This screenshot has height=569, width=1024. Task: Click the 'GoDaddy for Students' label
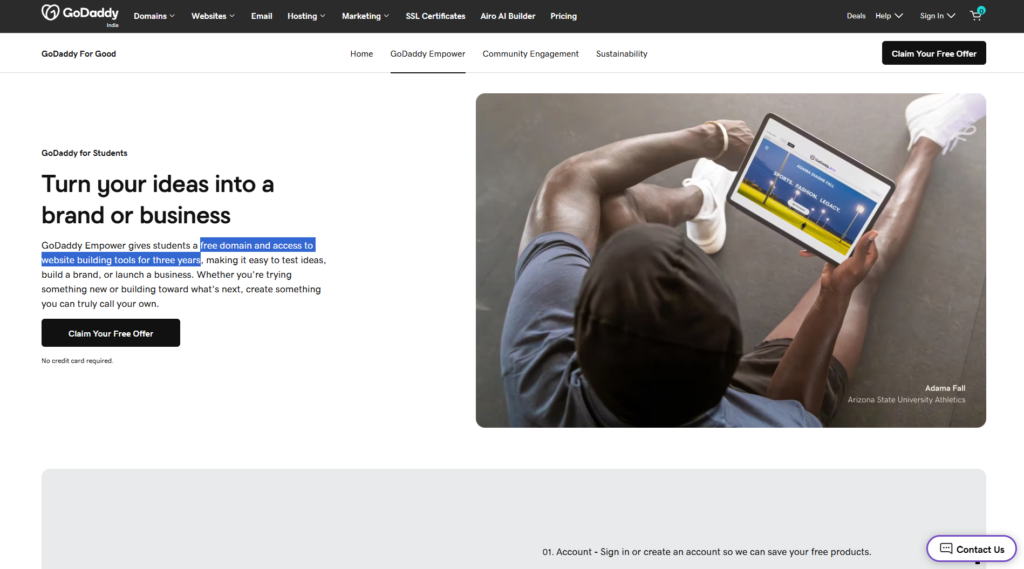[84, 153]
